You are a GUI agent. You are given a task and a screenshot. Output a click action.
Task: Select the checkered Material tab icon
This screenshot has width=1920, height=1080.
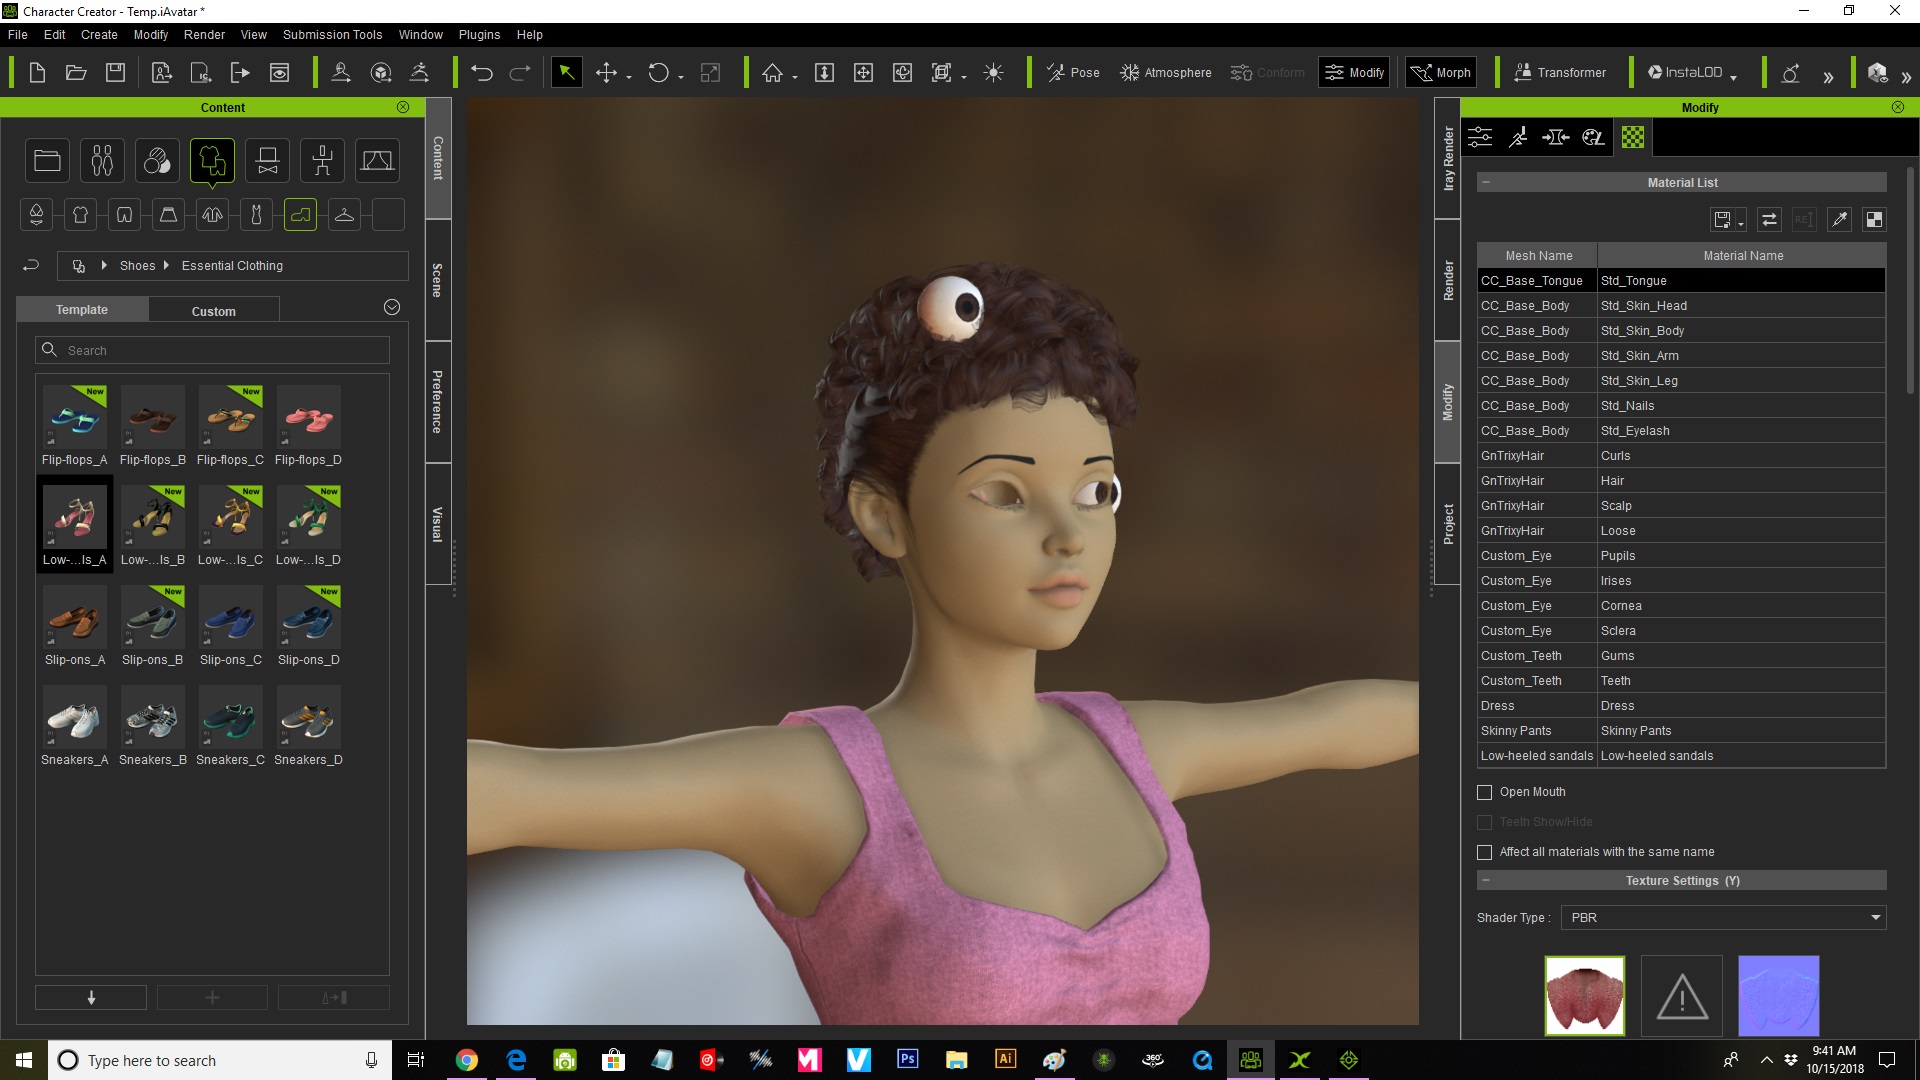1632,138
